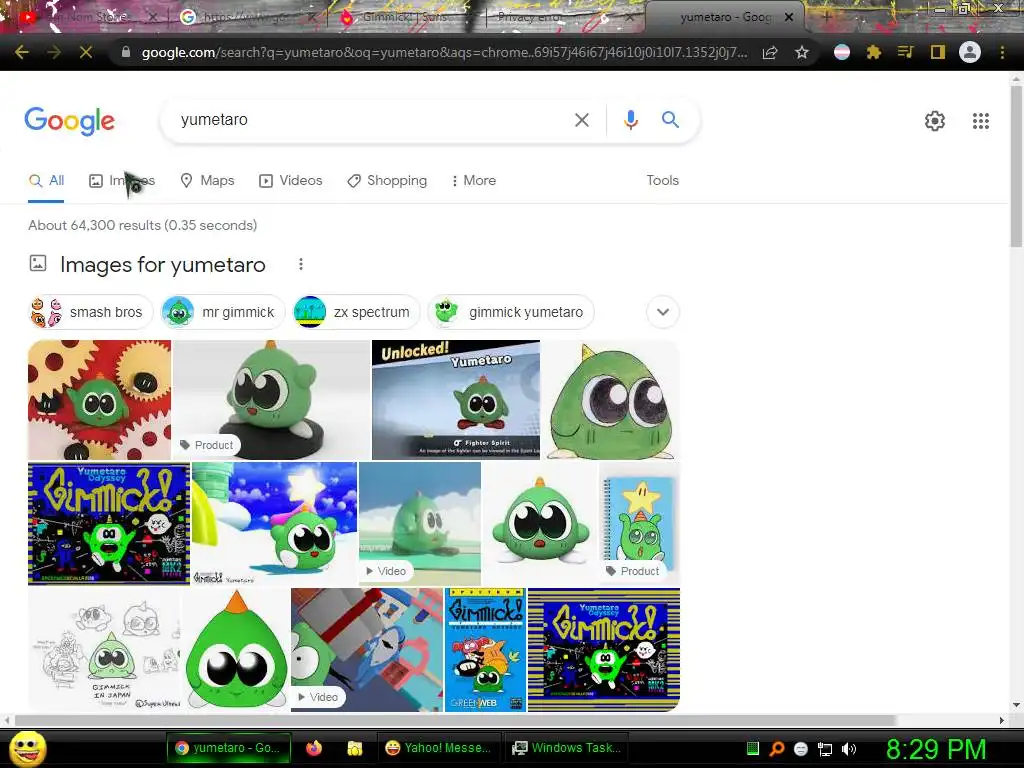Close the yumetaro Google tab
The height and width of the screenshot is (768, 1024).
[x=789, y=17]
